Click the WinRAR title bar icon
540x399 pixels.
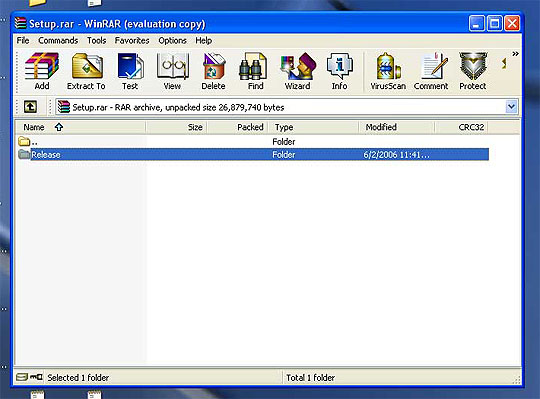(x=21, y=23)
